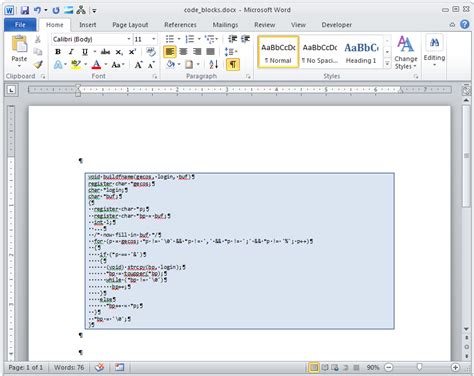Click the Paste clipboard icon

coord(19,45)
